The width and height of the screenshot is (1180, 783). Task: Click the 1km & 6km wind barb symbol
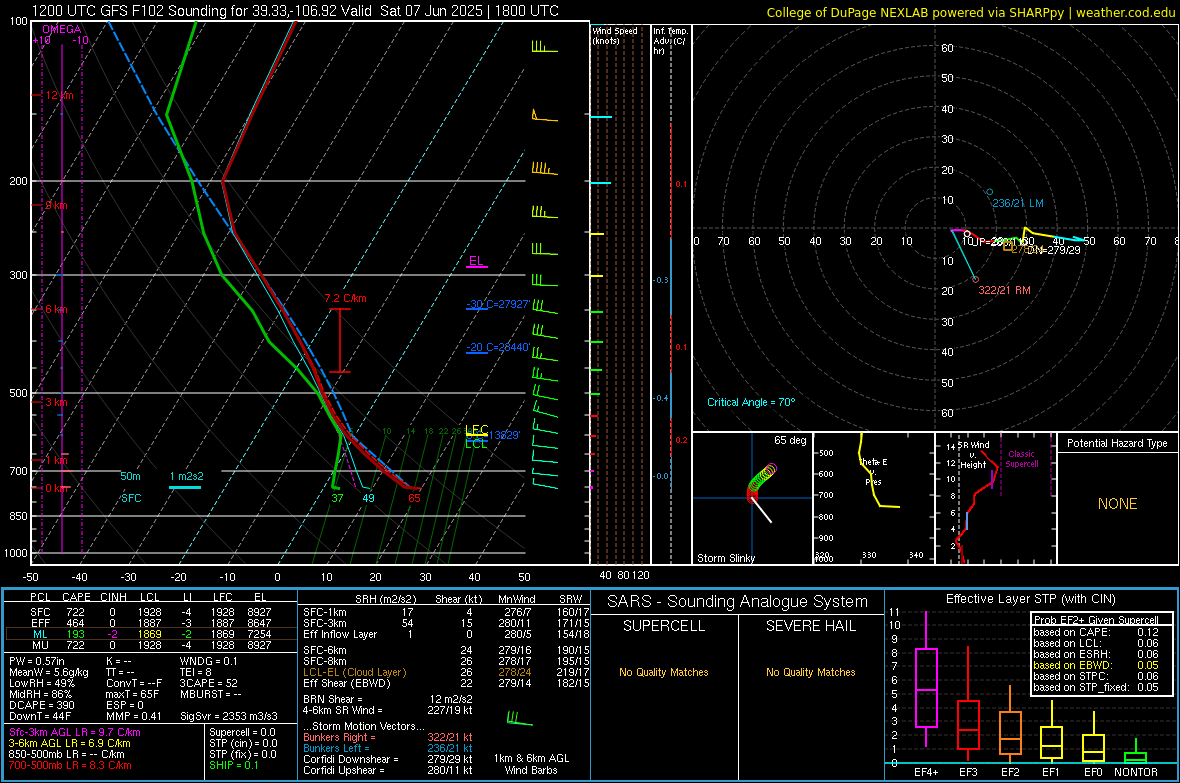click(x=519, y=718)
